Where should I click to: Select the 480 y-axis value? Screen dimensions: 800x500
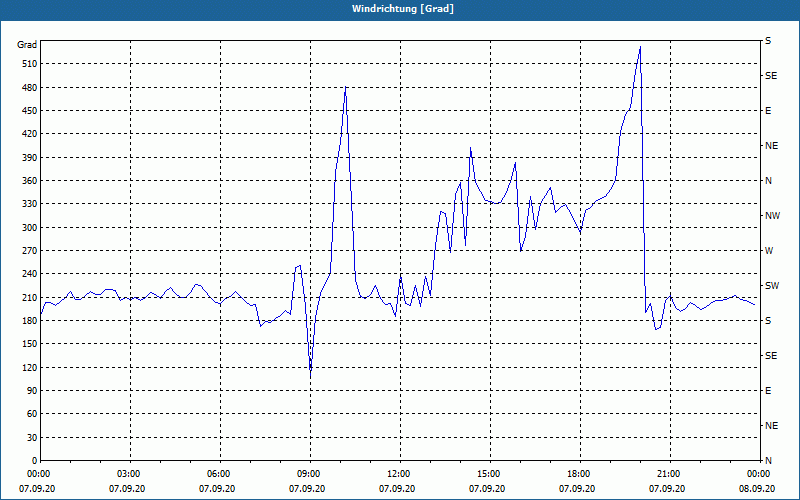30,87
